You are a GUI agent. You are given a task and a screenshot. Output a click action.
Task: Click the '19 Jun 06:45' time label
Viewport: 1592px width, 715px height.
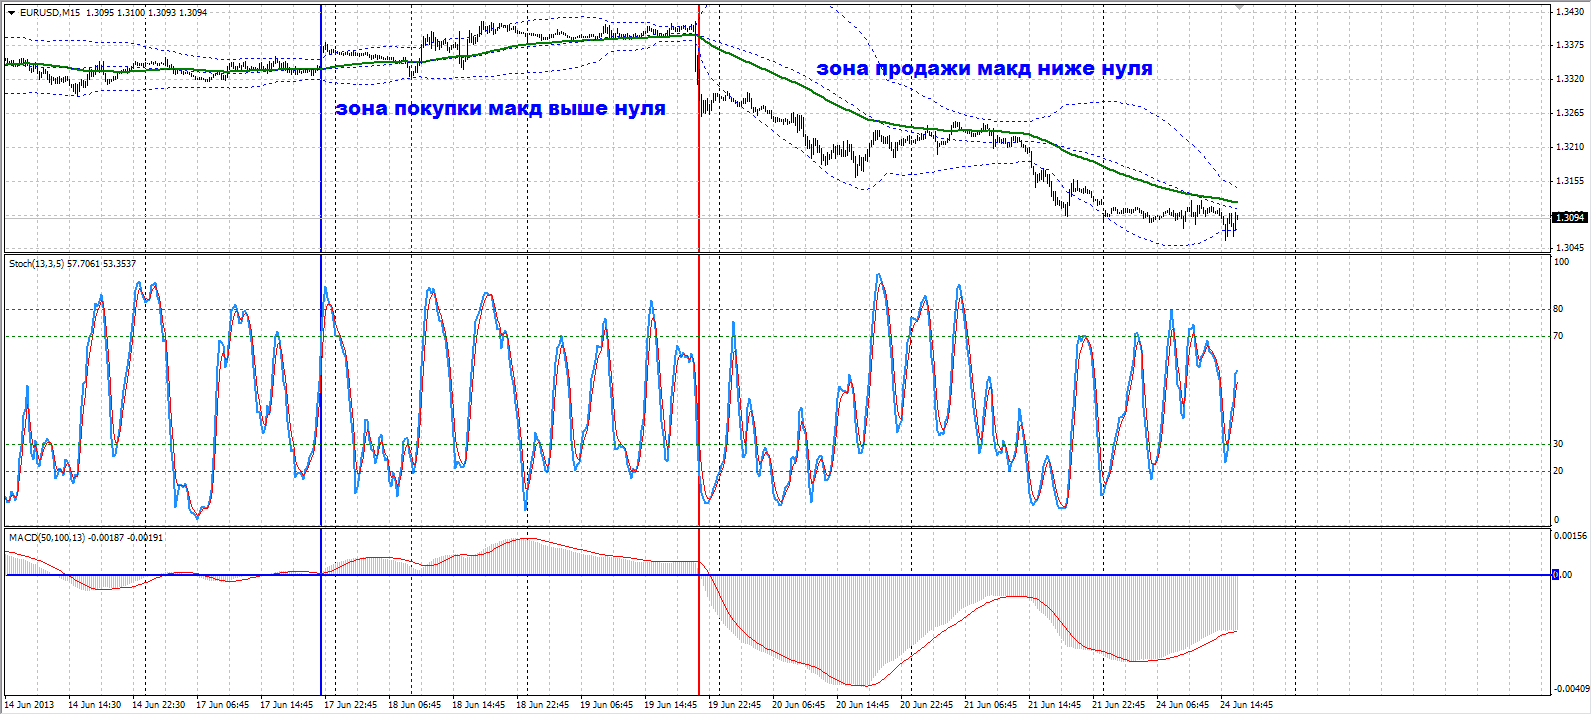click(607, 705)
